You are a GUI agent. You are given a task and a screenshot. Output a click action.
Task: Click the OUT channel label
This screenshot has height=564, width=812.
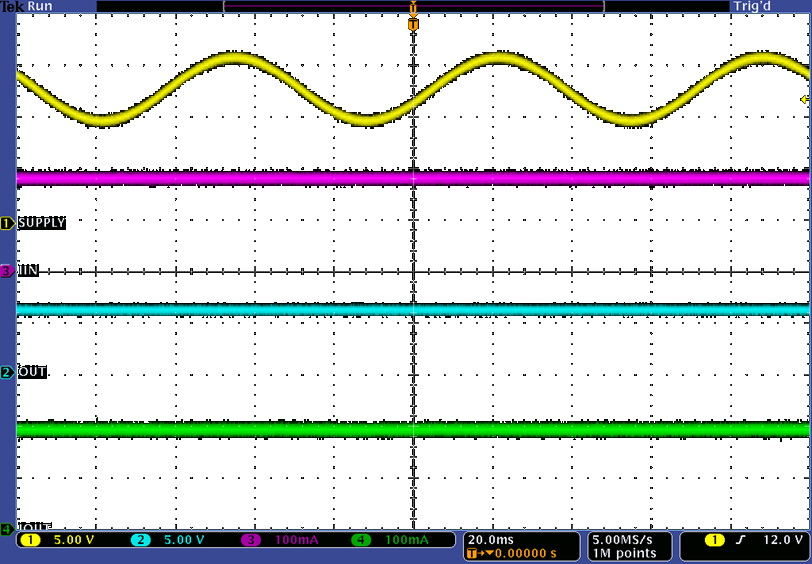tap(32, 372)
